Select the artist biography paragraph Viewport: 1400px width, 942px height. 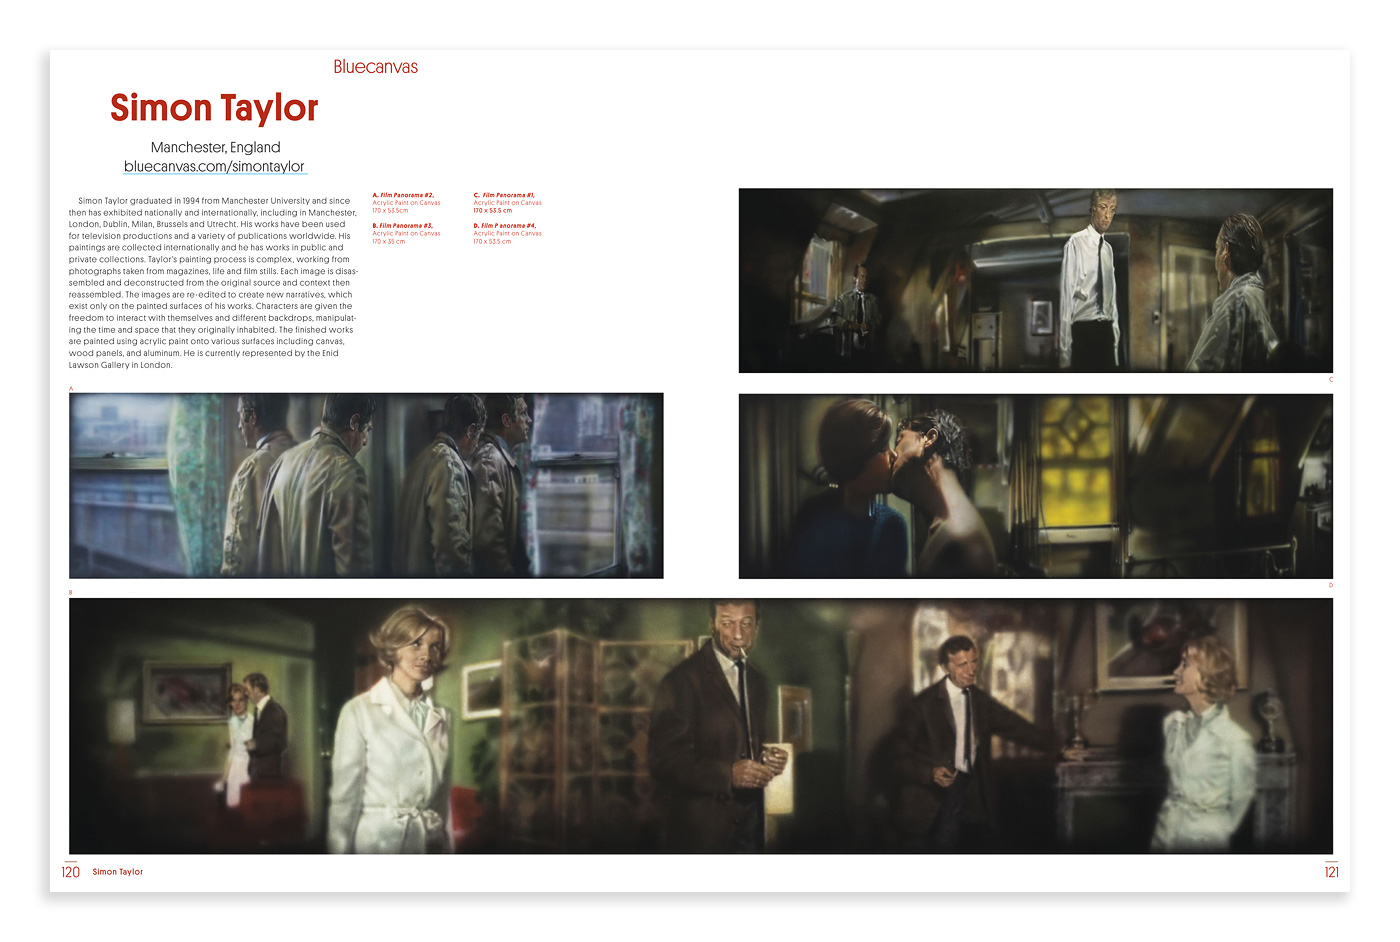(x=213, y=283)
